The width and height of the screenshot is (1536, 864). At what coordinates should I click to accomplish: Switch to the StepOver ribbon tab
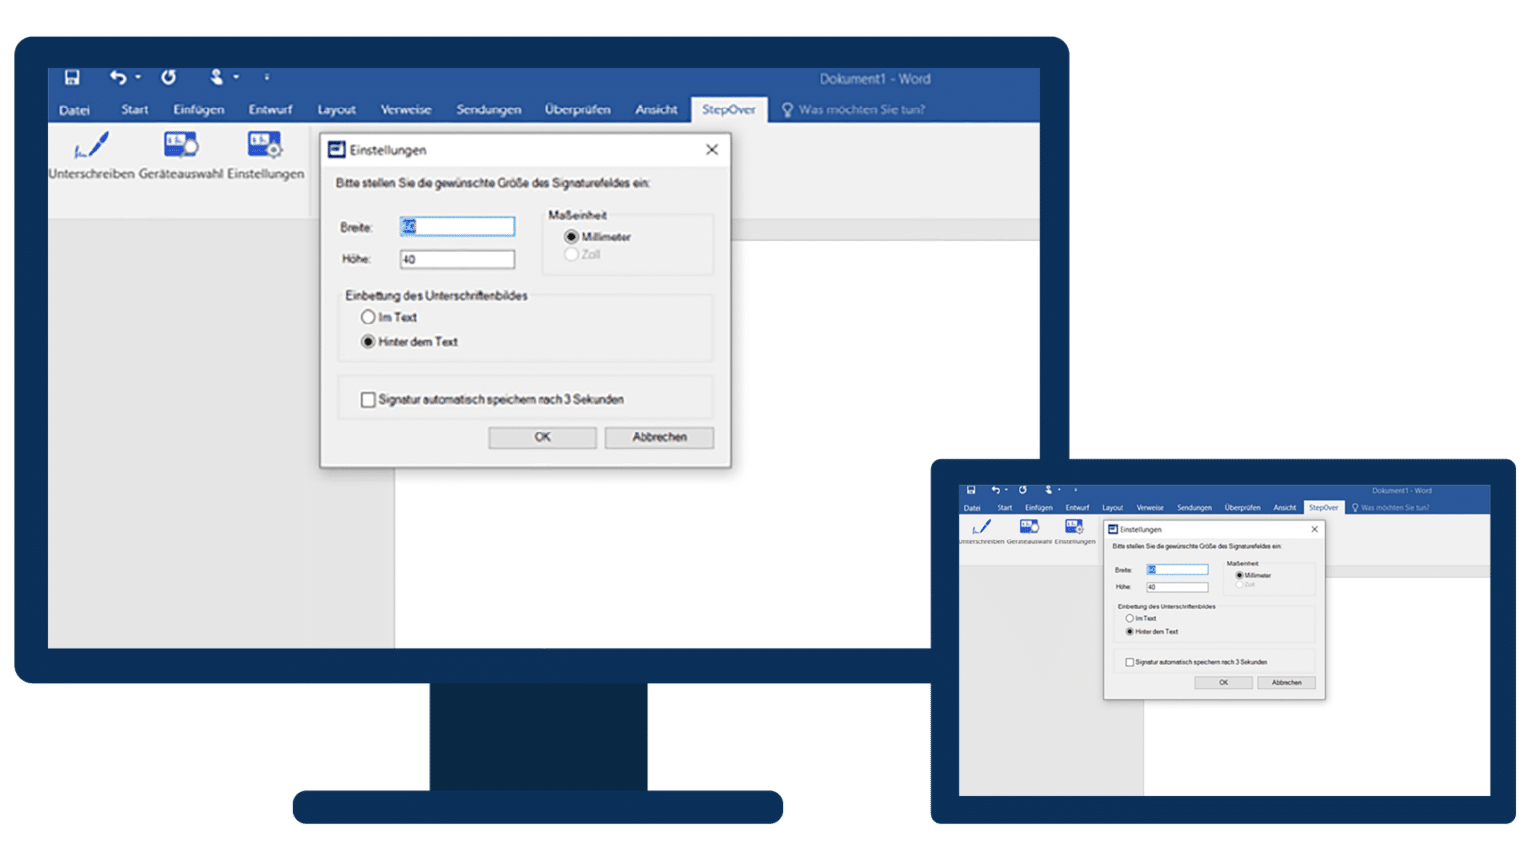729,109
